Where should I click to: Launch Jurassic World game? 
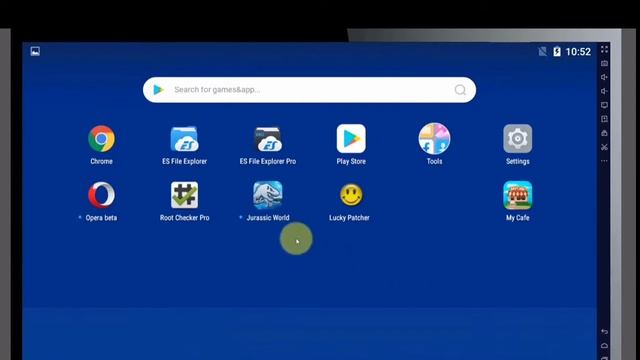point(268,195)
